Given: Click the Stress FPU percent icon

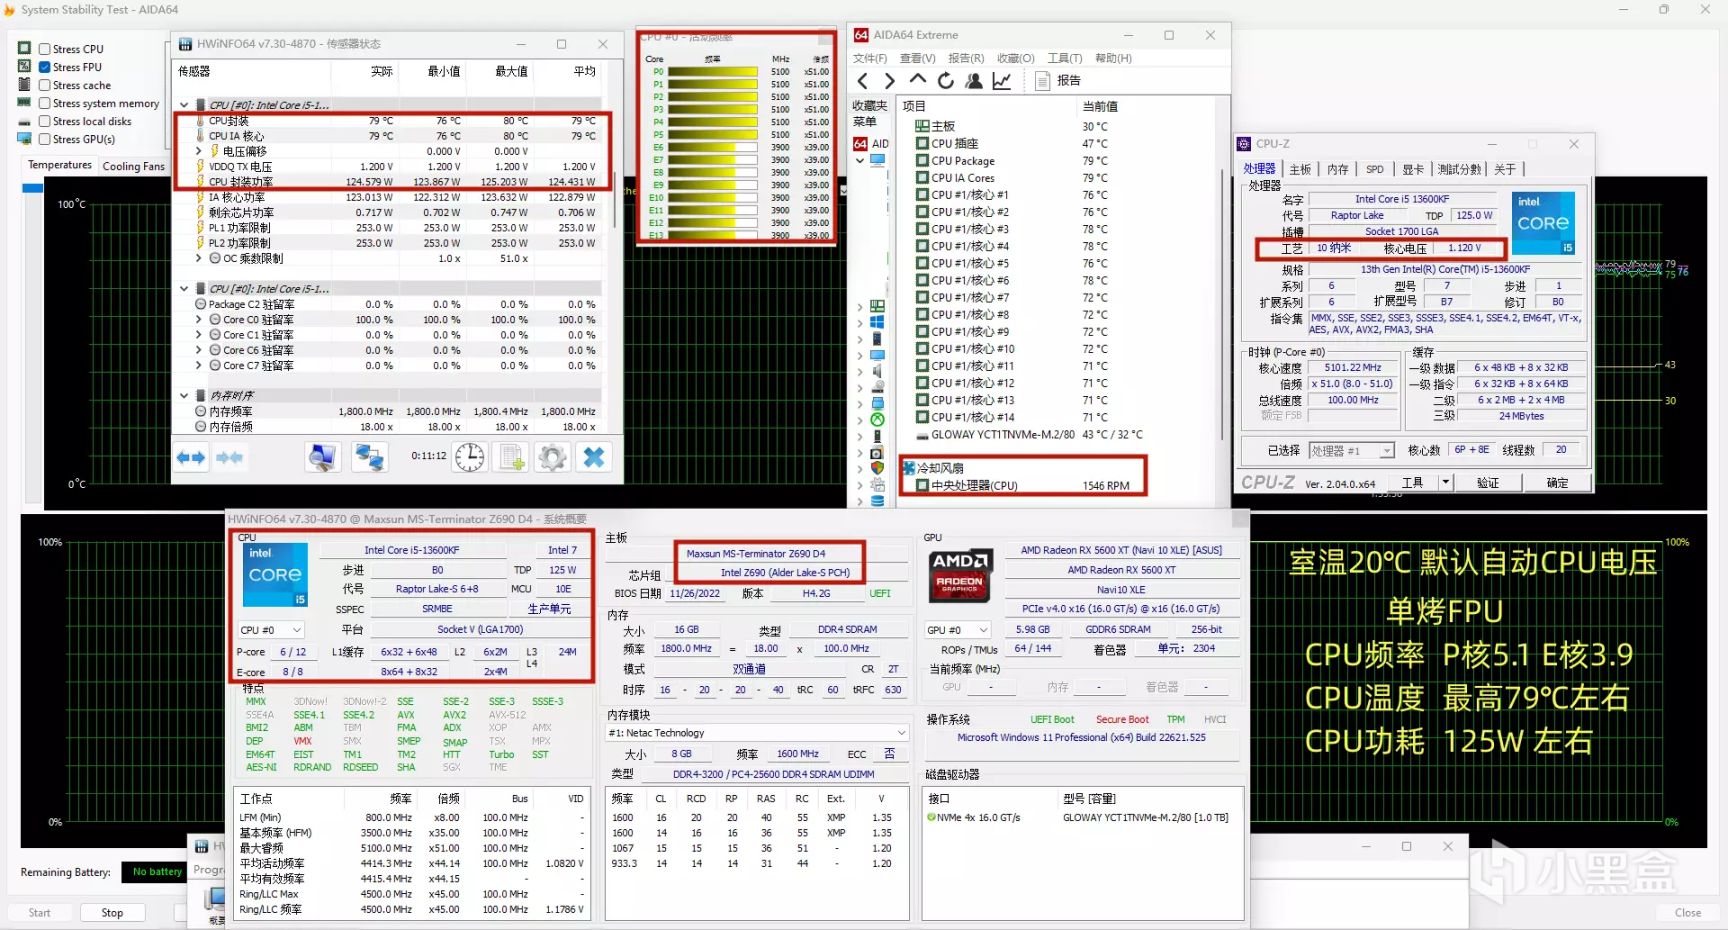Looking at the screenshot, I should point(24,66).
